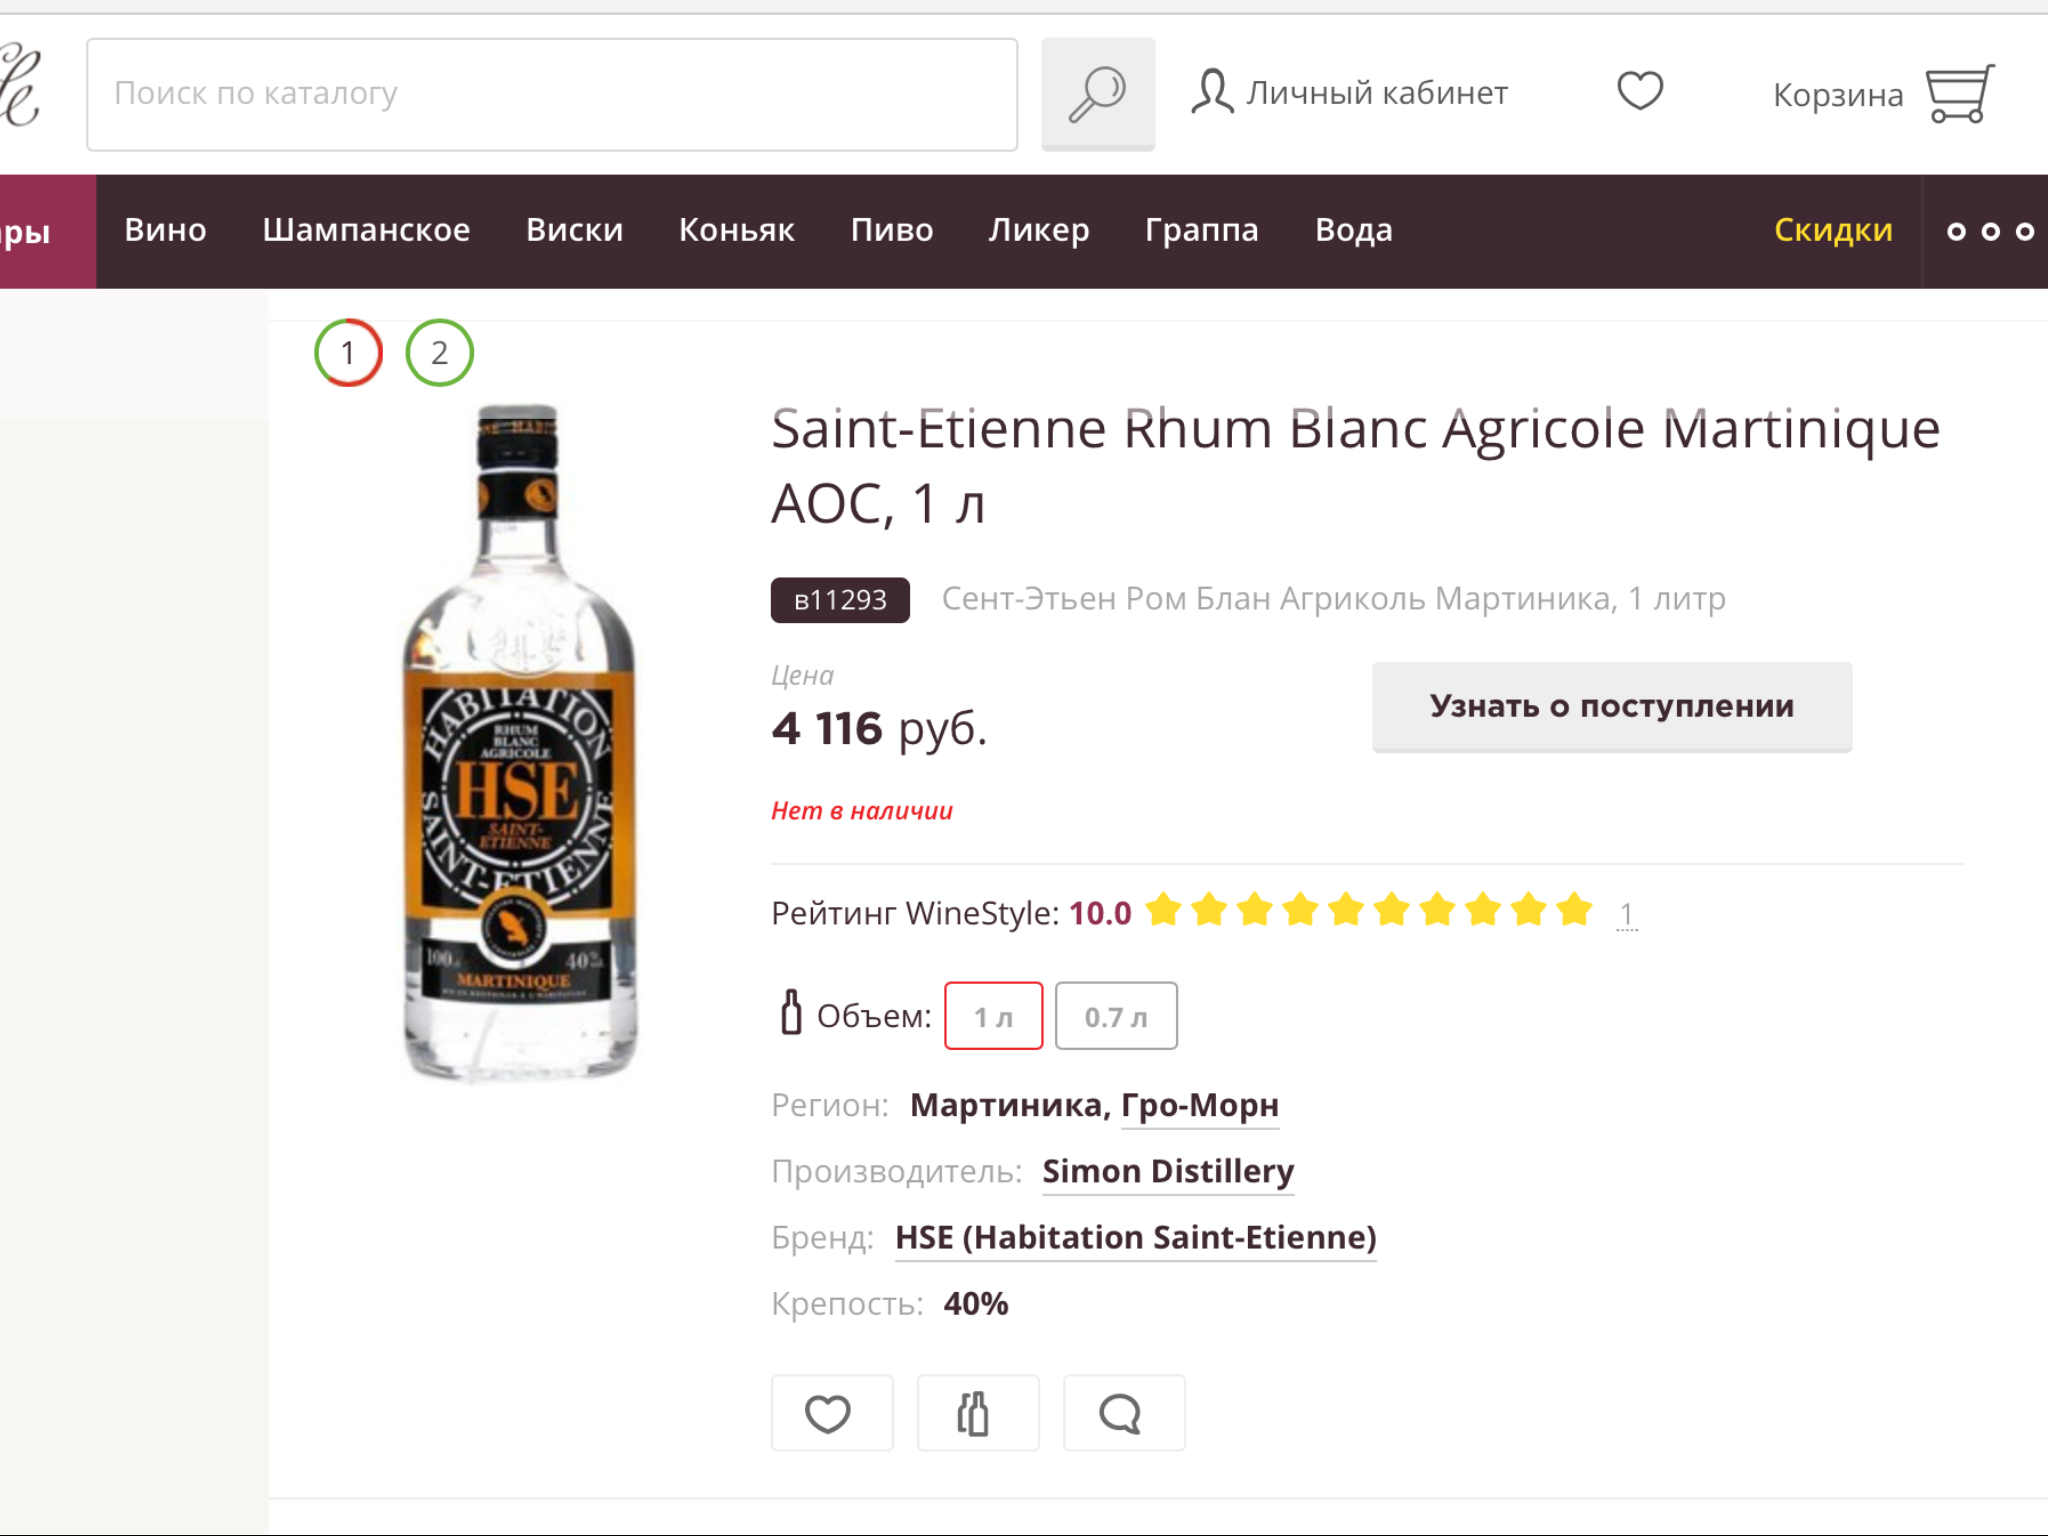Select the 1 л volume option
The image size is (2048, 1536).
[x=993, y=1016]
